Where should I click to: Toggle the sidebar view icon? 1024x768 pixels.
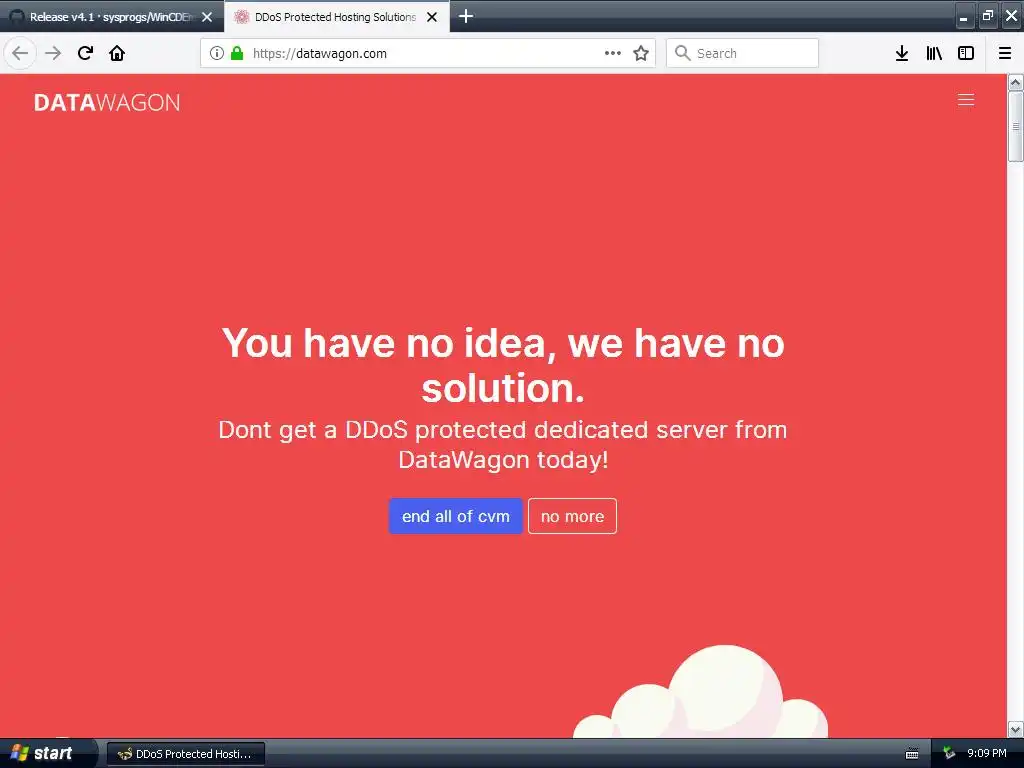966,53
